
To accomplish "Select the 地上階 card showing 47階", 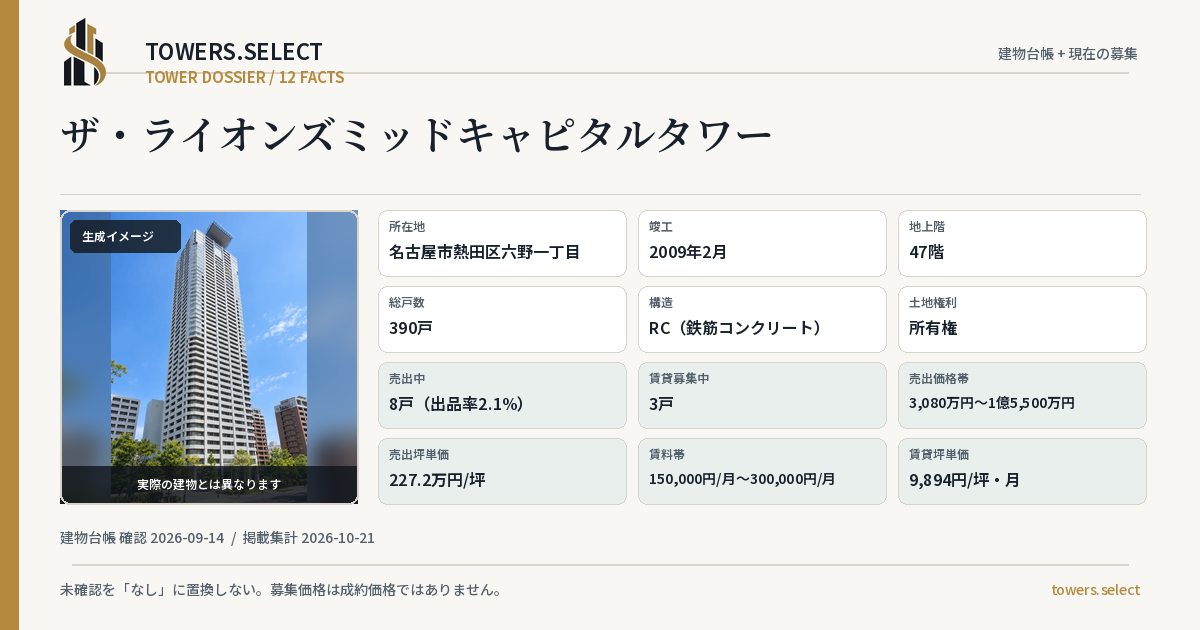I will [1022, 243].
